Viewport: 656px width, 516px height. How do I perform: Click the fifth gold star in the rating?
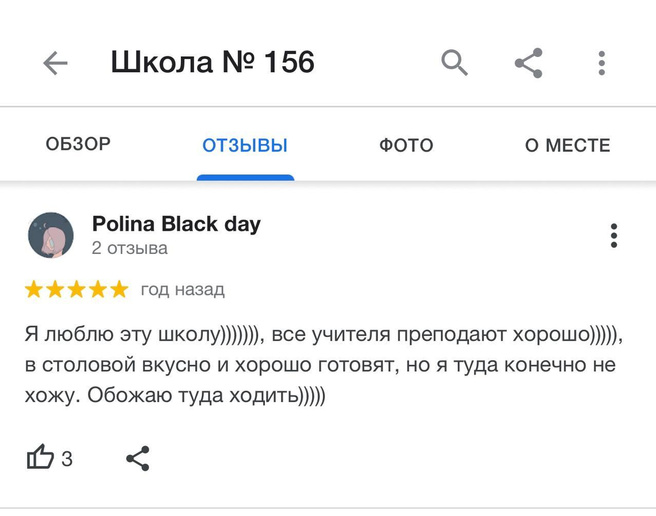(119, 290)
